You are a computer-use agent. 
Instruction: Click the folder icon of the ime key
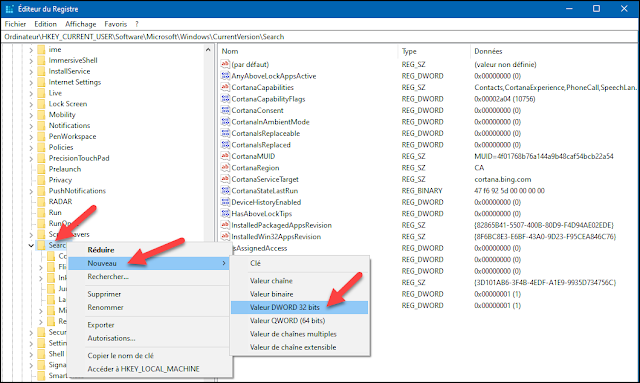coord(41,49)
